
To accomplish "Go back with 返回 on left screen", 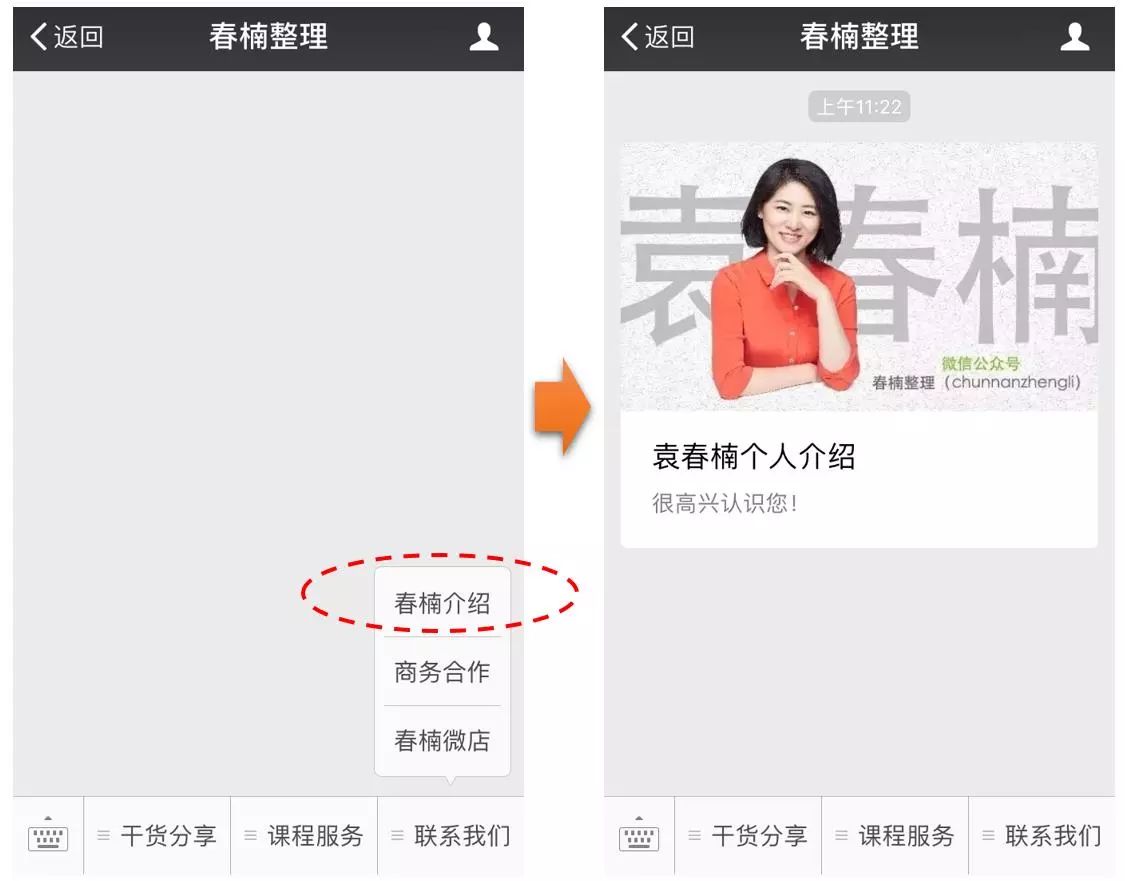I will click(67, 37).
